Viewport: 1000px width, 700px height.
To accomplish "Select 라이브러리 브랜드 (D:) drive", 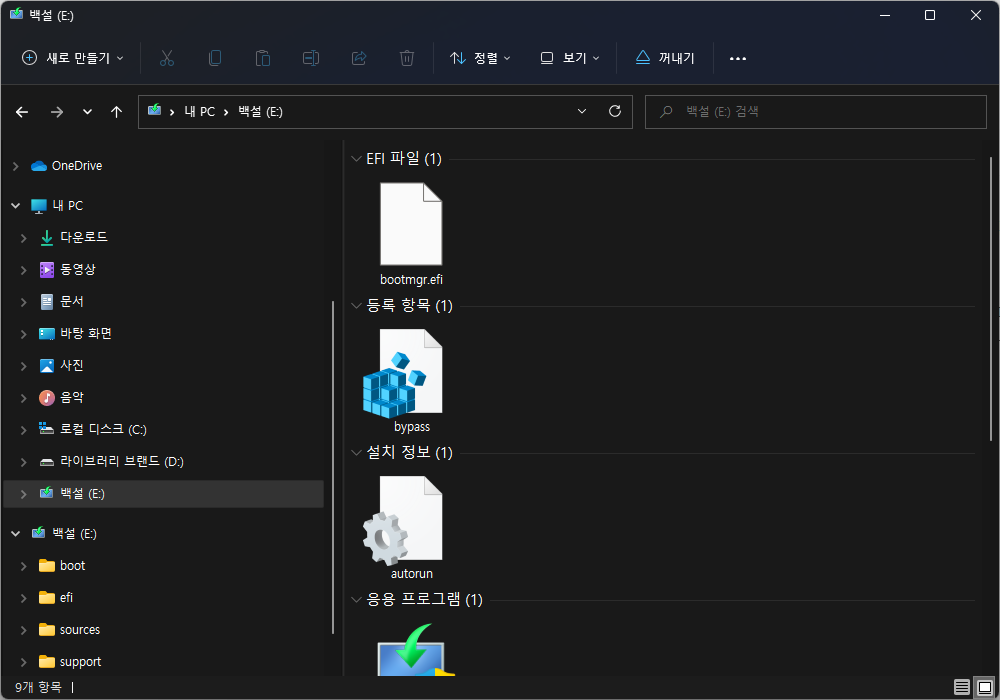I will 122,462.
